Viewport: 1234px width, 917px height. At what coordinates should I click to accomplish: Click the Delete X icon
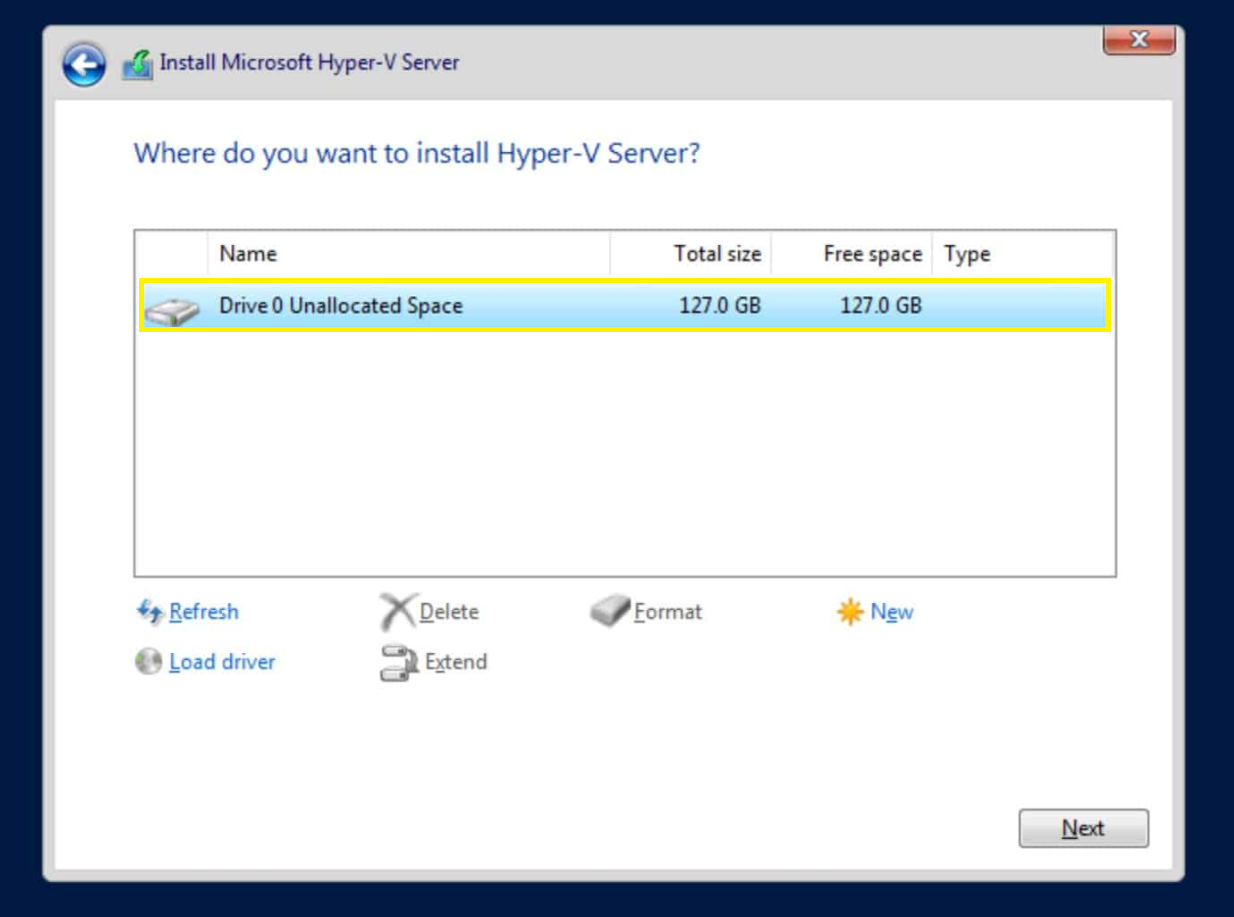click(397, 612)
